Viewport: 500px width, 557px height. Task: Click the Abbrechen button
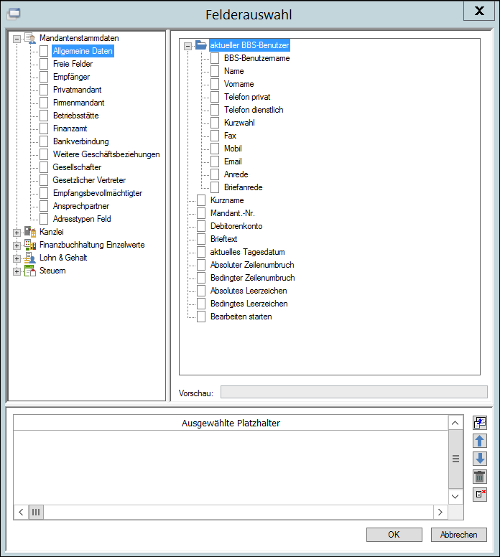click(458, 535)
